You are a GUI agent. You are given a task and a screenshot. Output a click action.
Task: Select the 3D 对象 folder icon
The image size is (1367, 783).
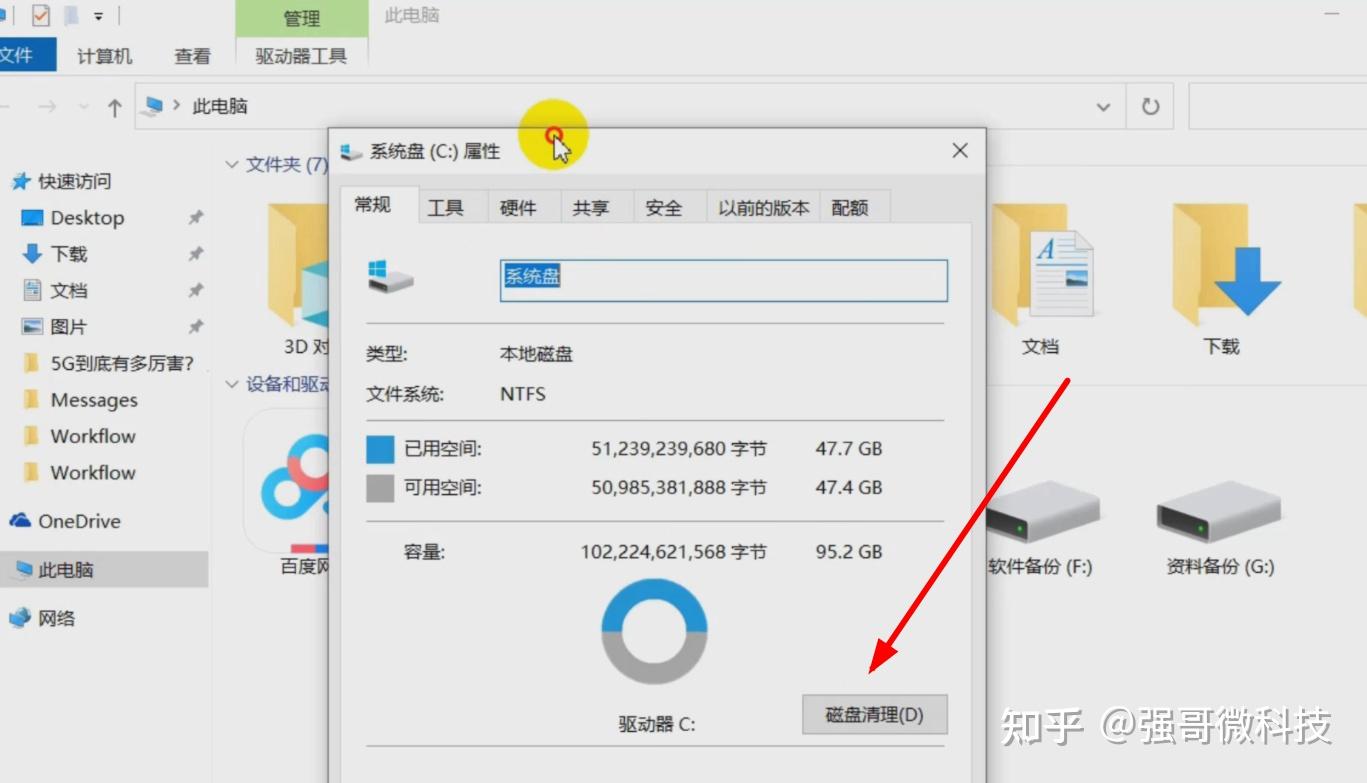[297, 265]
